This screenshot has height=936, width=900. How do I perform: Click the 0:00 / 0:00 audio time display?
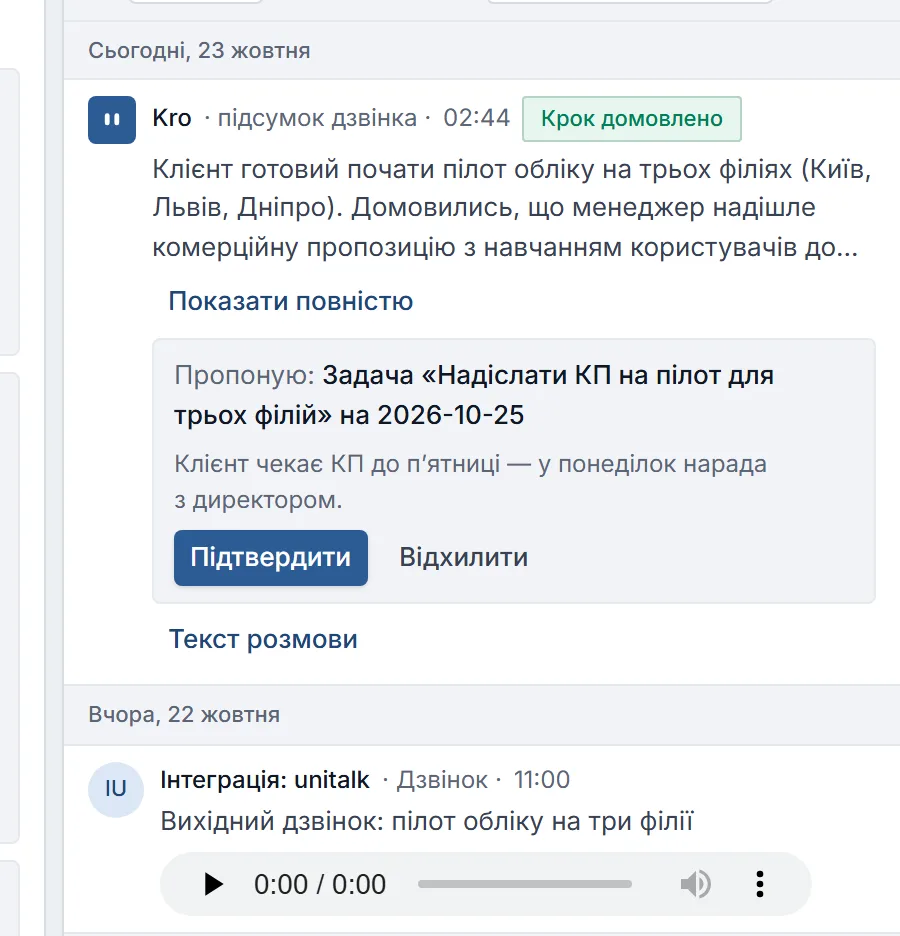coord(320,884)
